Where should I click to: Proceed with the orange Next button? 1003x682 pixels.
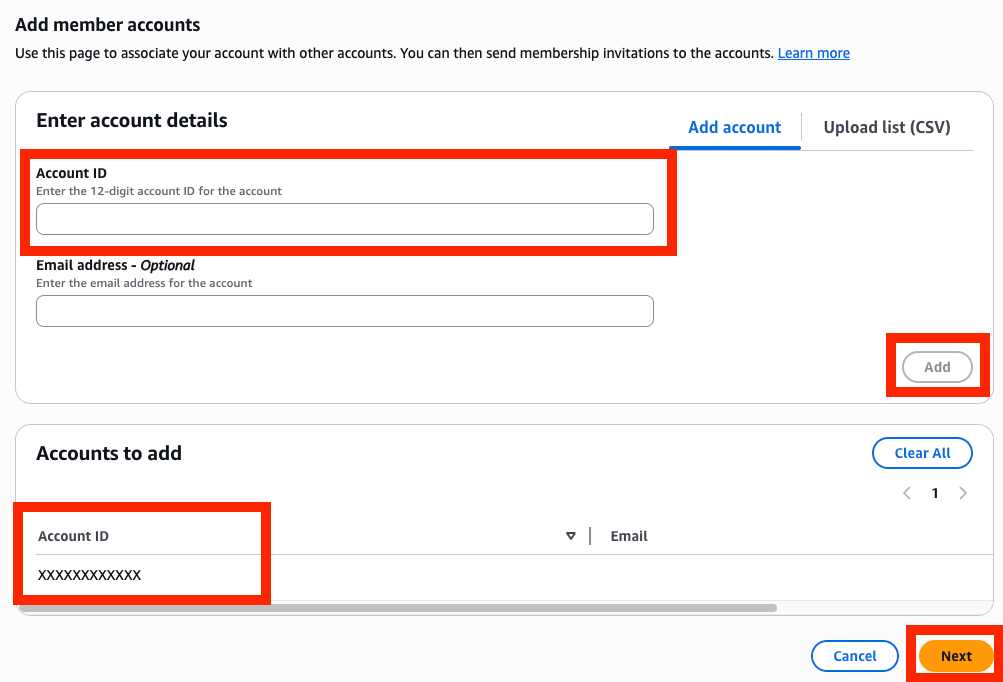click(x=955, y=656)
